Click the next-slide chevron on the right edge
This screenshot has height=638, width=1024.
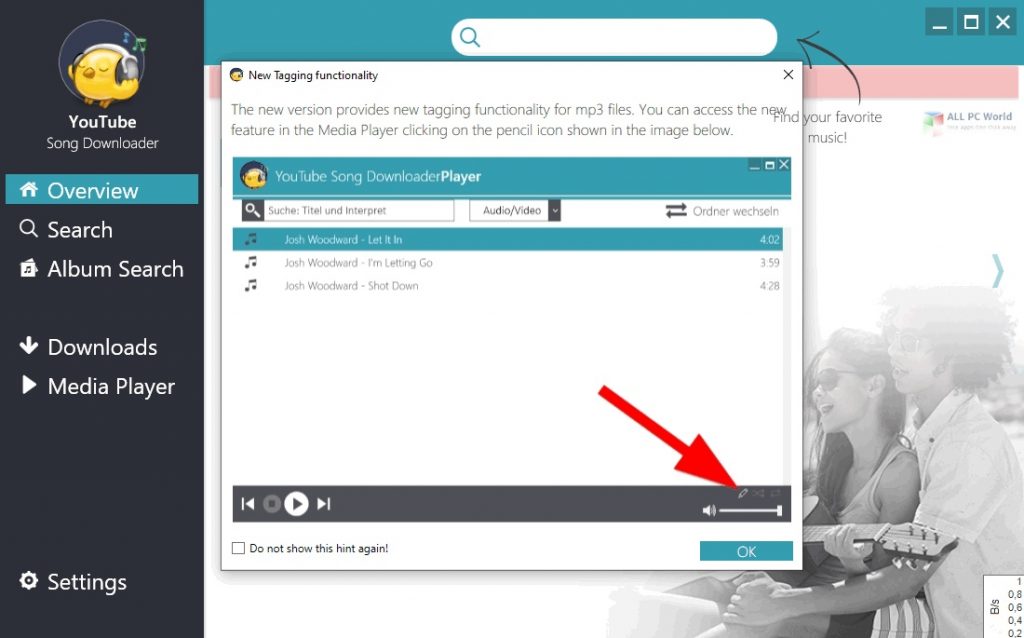tap(998, 270)
